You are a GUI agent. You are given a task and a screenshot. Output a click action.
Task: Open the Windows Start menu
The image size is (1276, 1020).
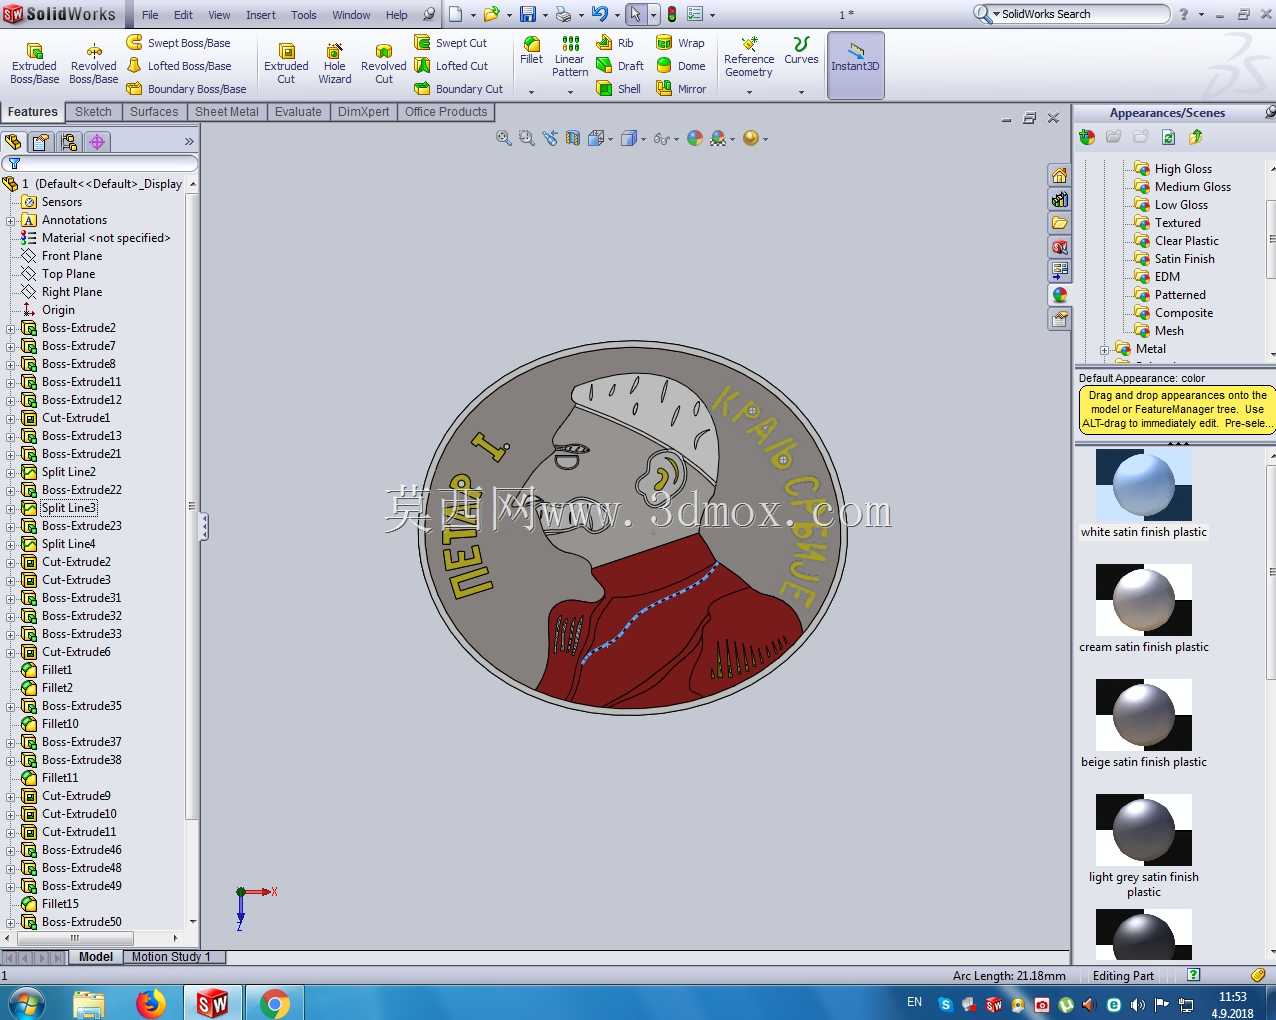[27, 1003]
